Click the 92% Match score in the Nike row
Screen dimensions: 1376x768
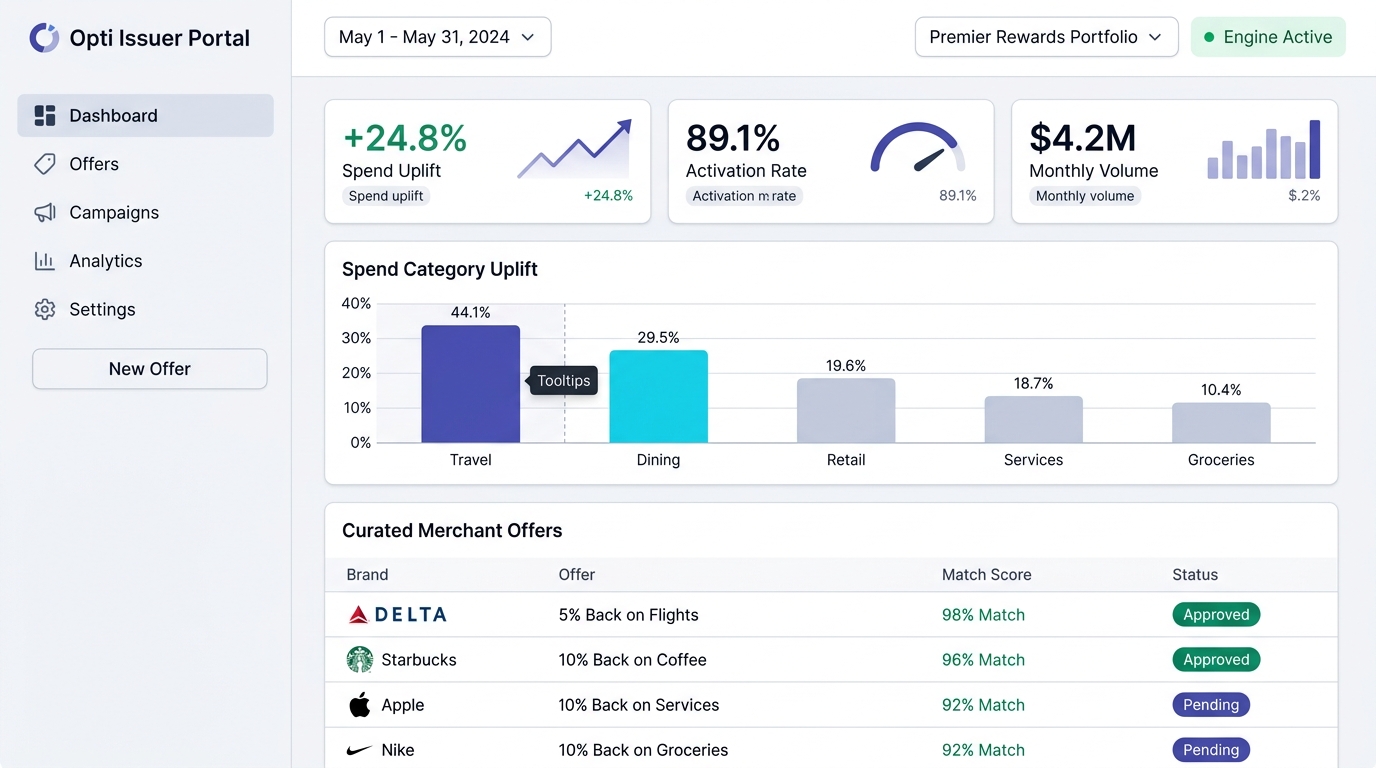[x=983, y=750]
